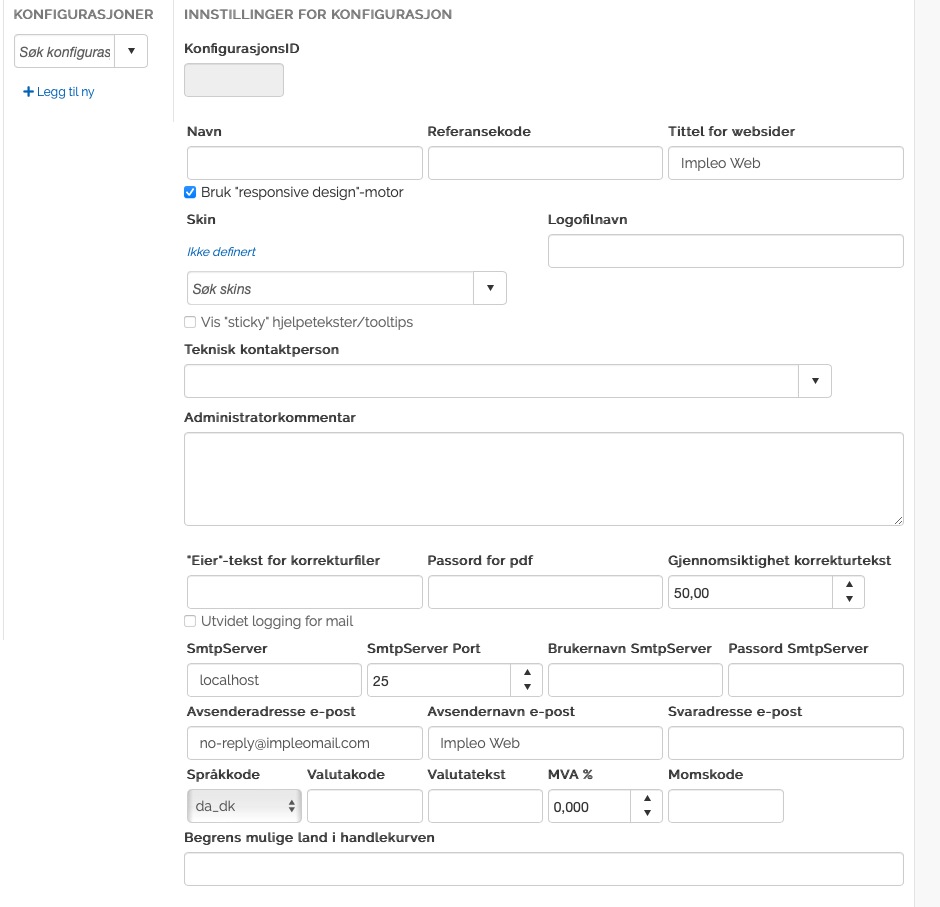Enable Utvidet logging for mail
Screen dimensions: 940x907
coord(190,621)
